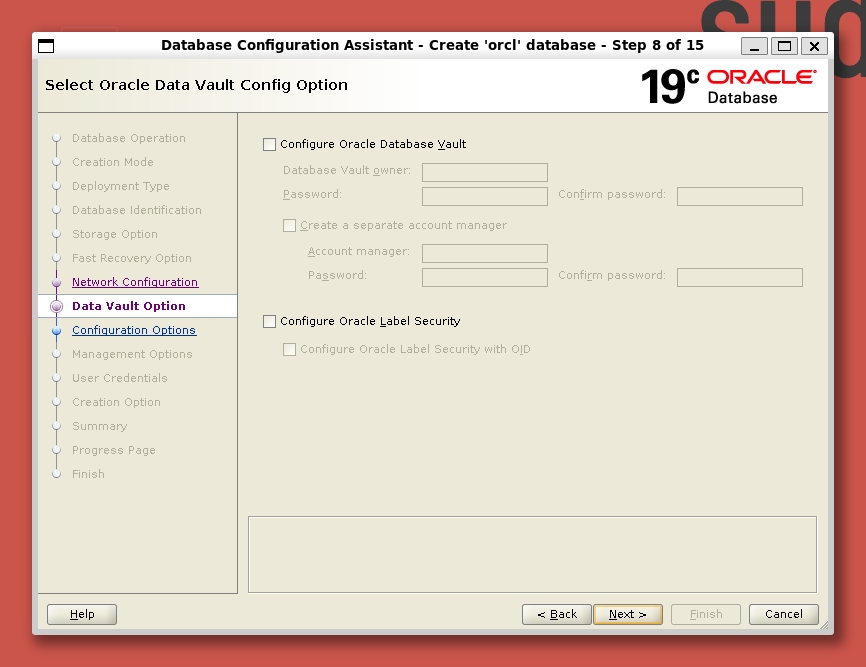Image resolution: width=866 pixels, height=667 pixels.
Task: Click the Account manager input field
Action: [x=485, y=253]
